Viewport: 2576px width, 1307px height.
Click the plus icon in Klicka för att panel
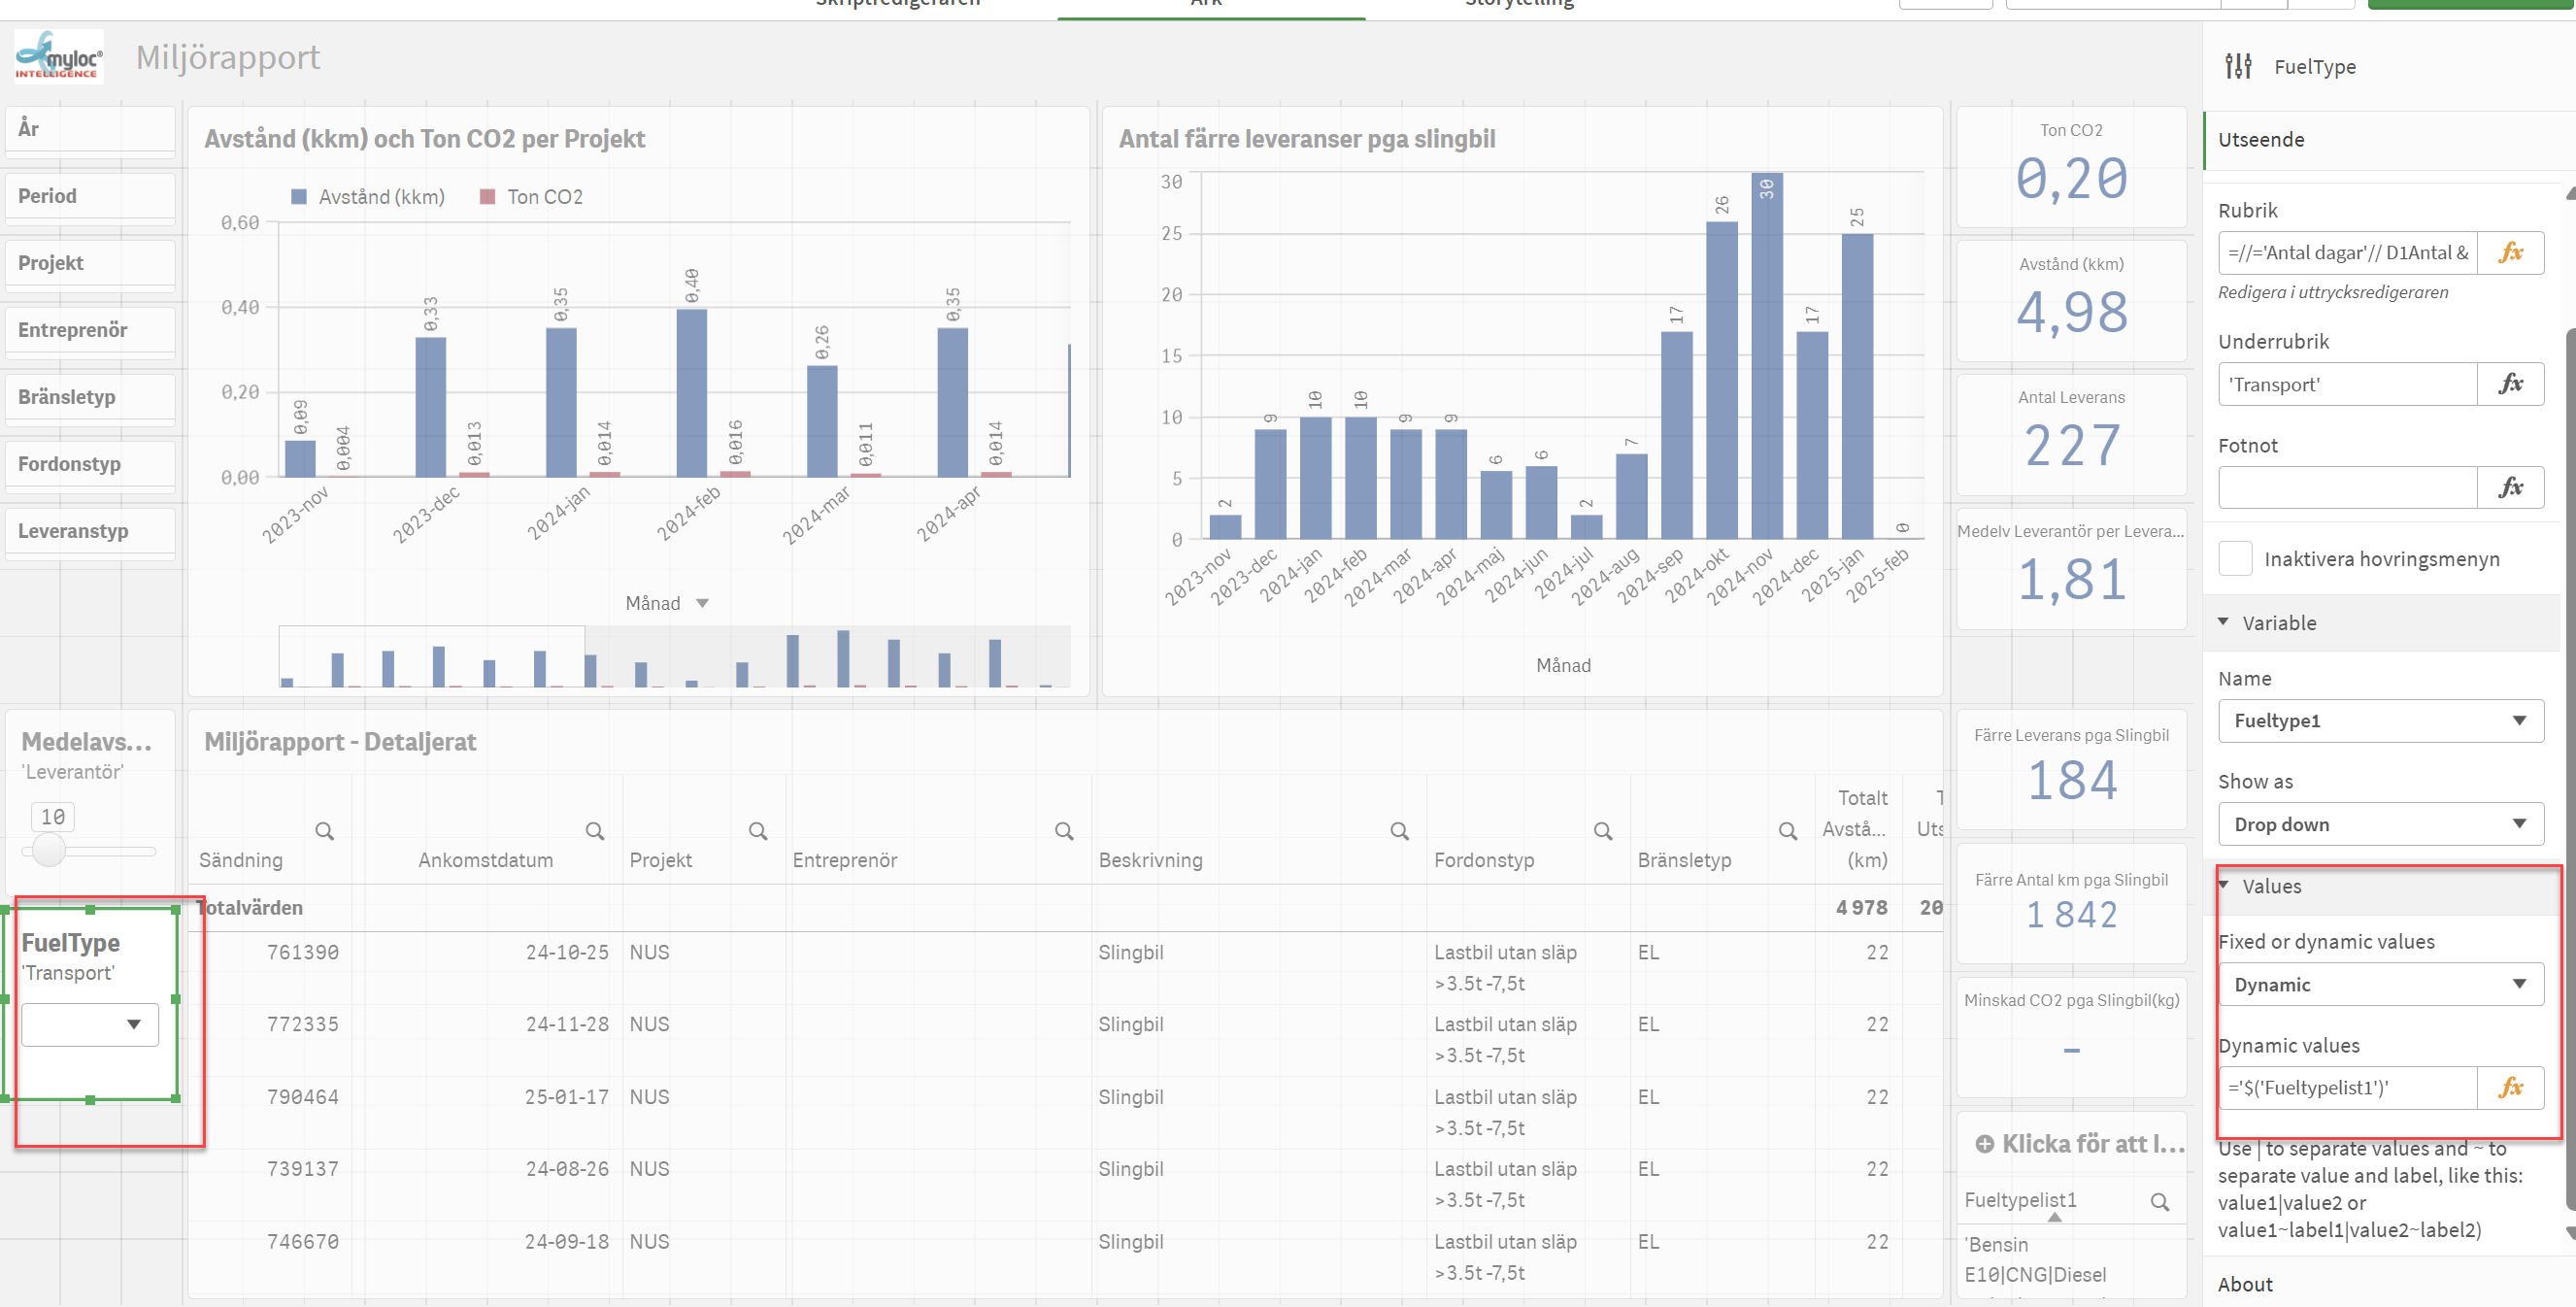[1984, 1144]
